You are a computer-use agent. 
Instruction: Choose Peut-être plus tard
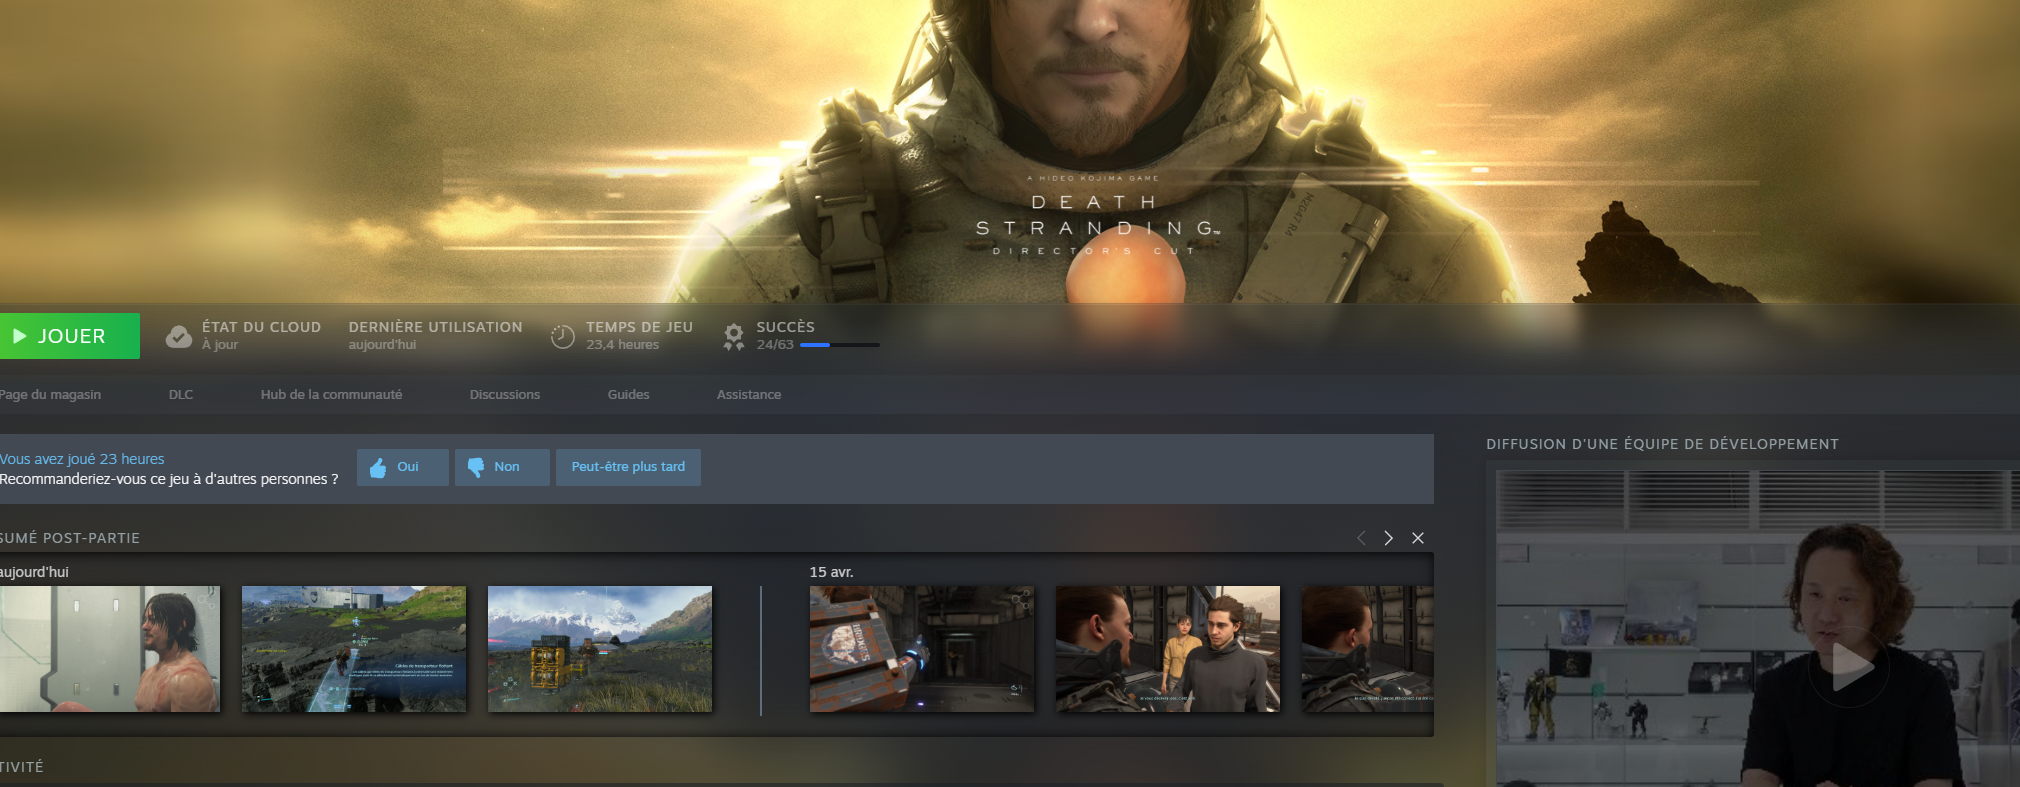pos(628,467)
